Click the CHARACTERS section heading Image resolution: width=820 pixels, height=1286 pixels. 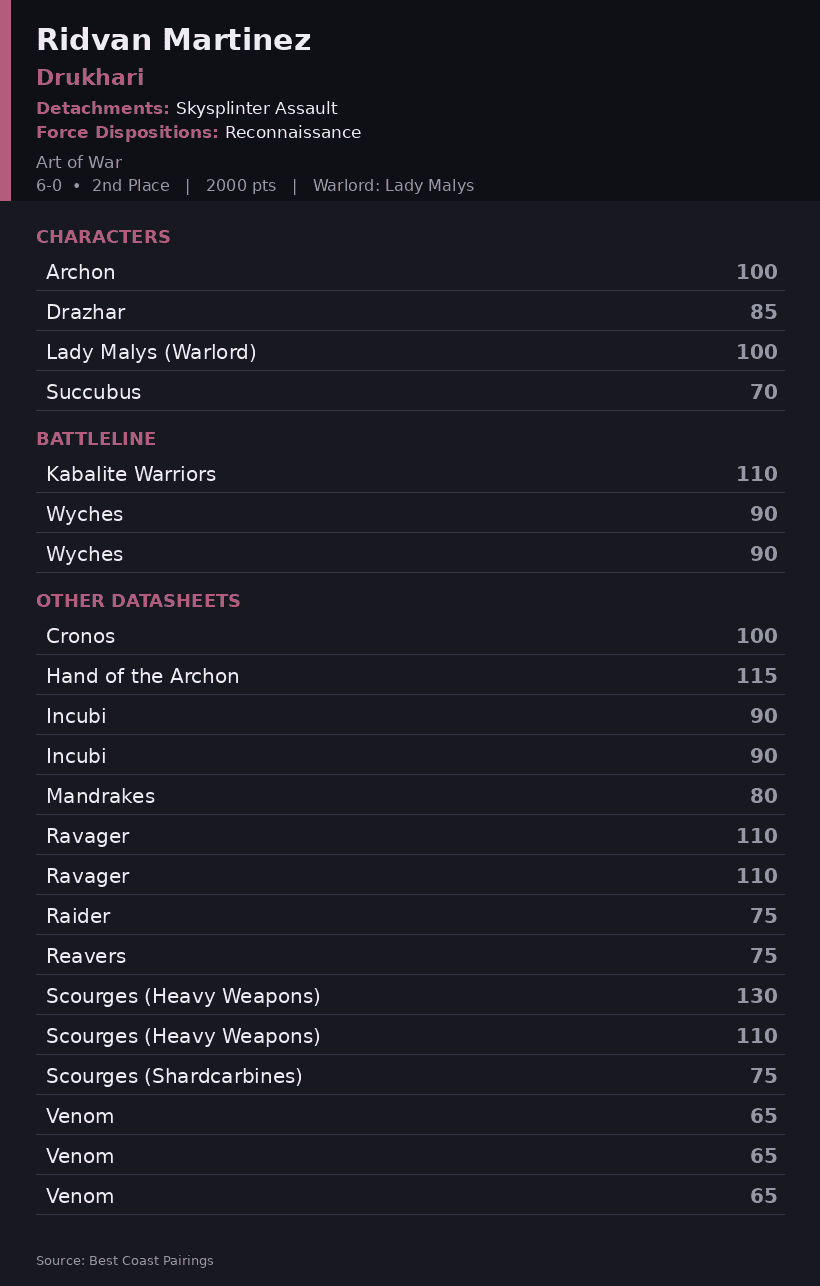(x=103, y=237)
